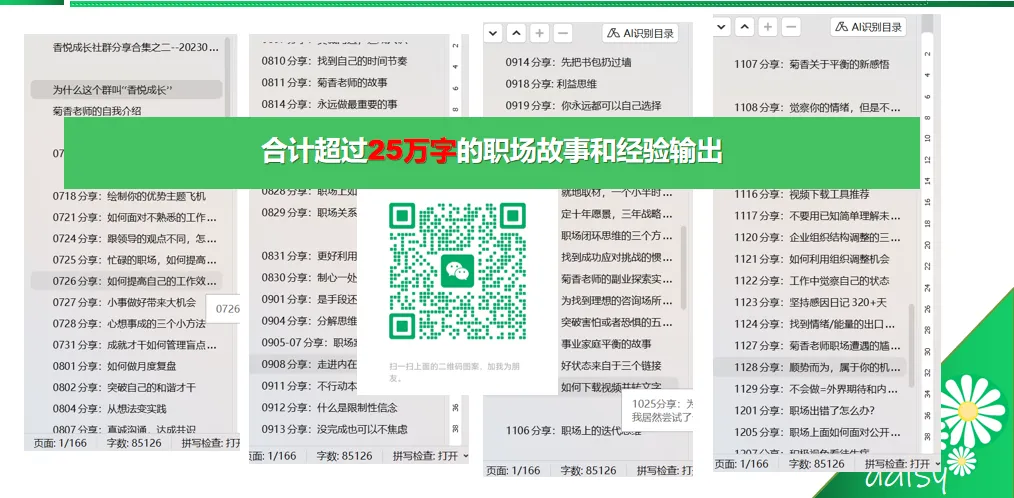Open 0811 分享: 菊香老师的故事
Viewport: 1014px width, 498px height.
point(325,82)
